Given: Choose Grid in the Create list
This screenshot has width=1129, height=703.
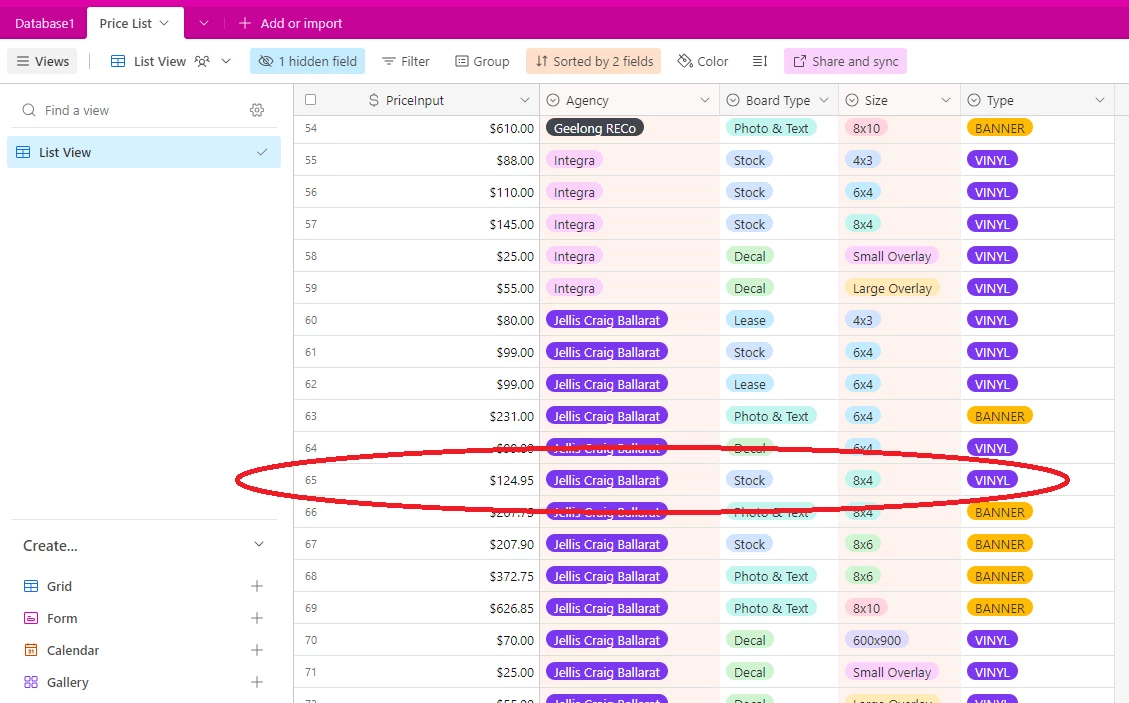Looking at the screenshot, I should pos(59,586).
